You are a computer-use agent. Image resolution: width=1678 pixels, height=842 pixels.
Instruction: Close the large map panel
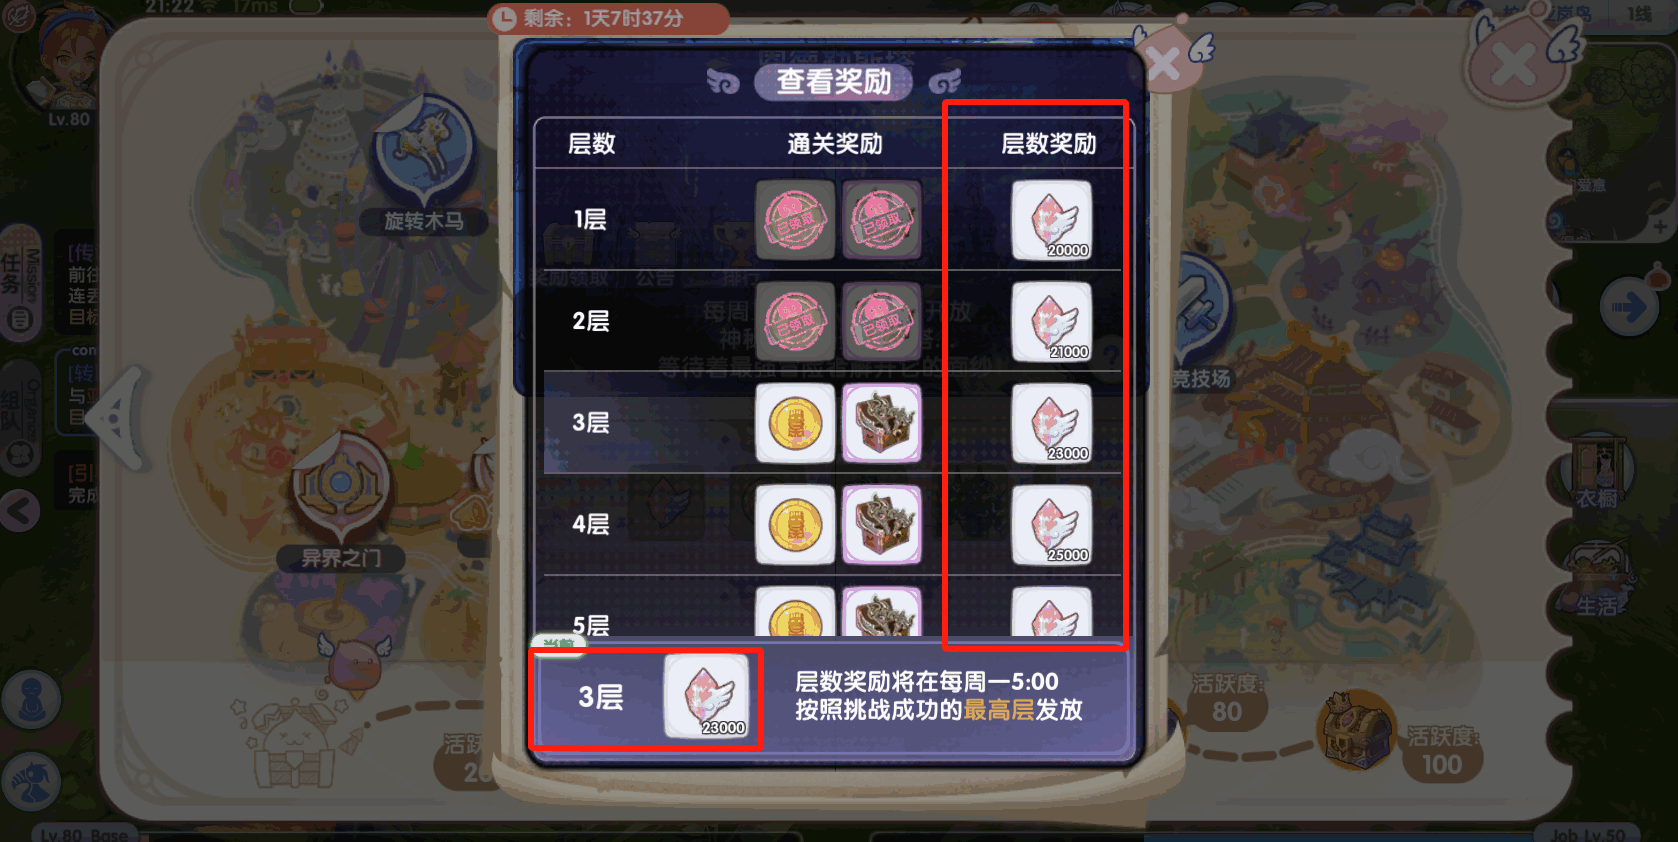1516,65
